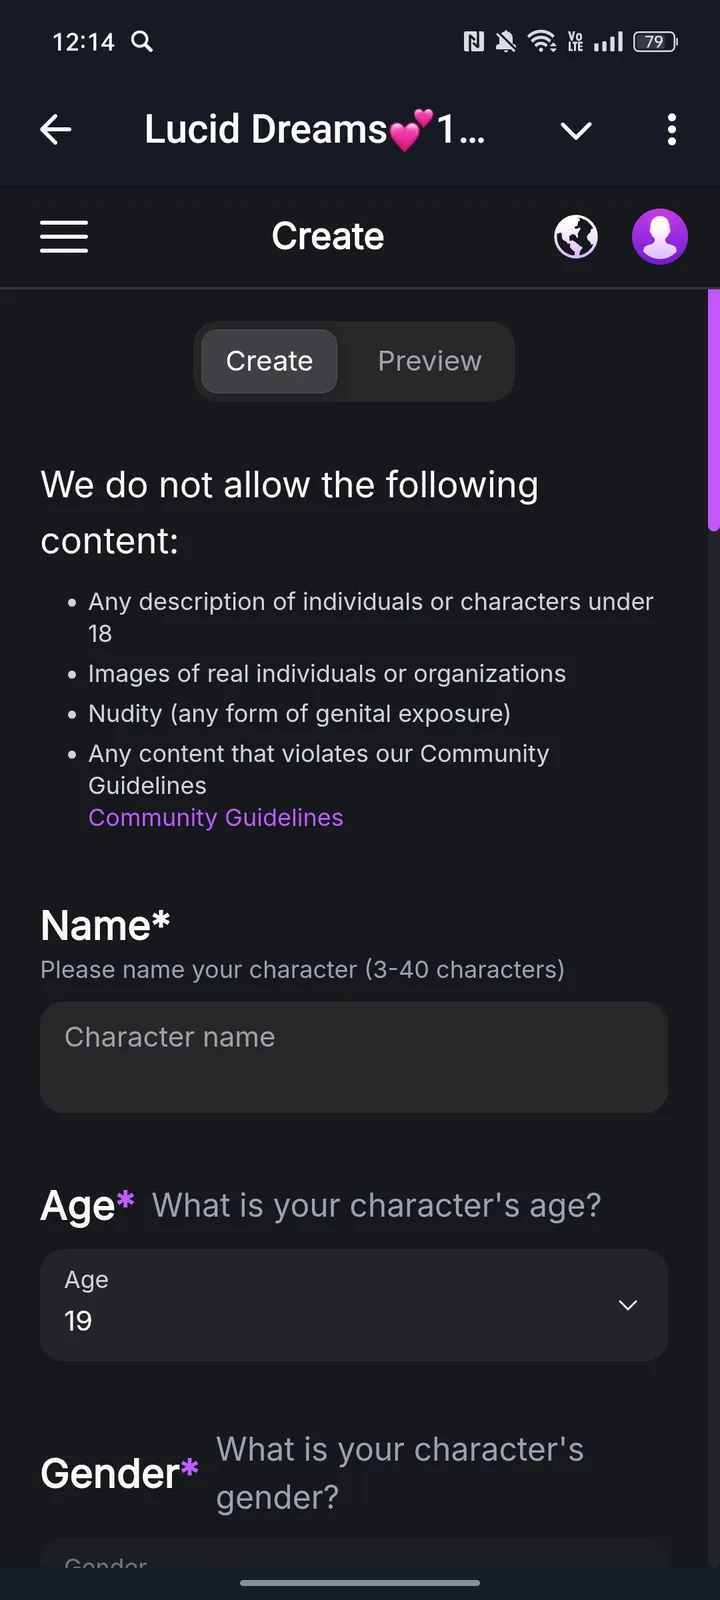Click the Character name input field
Screen dimensions: 720x1600
pyautogui.click(x=354, y=1057)
